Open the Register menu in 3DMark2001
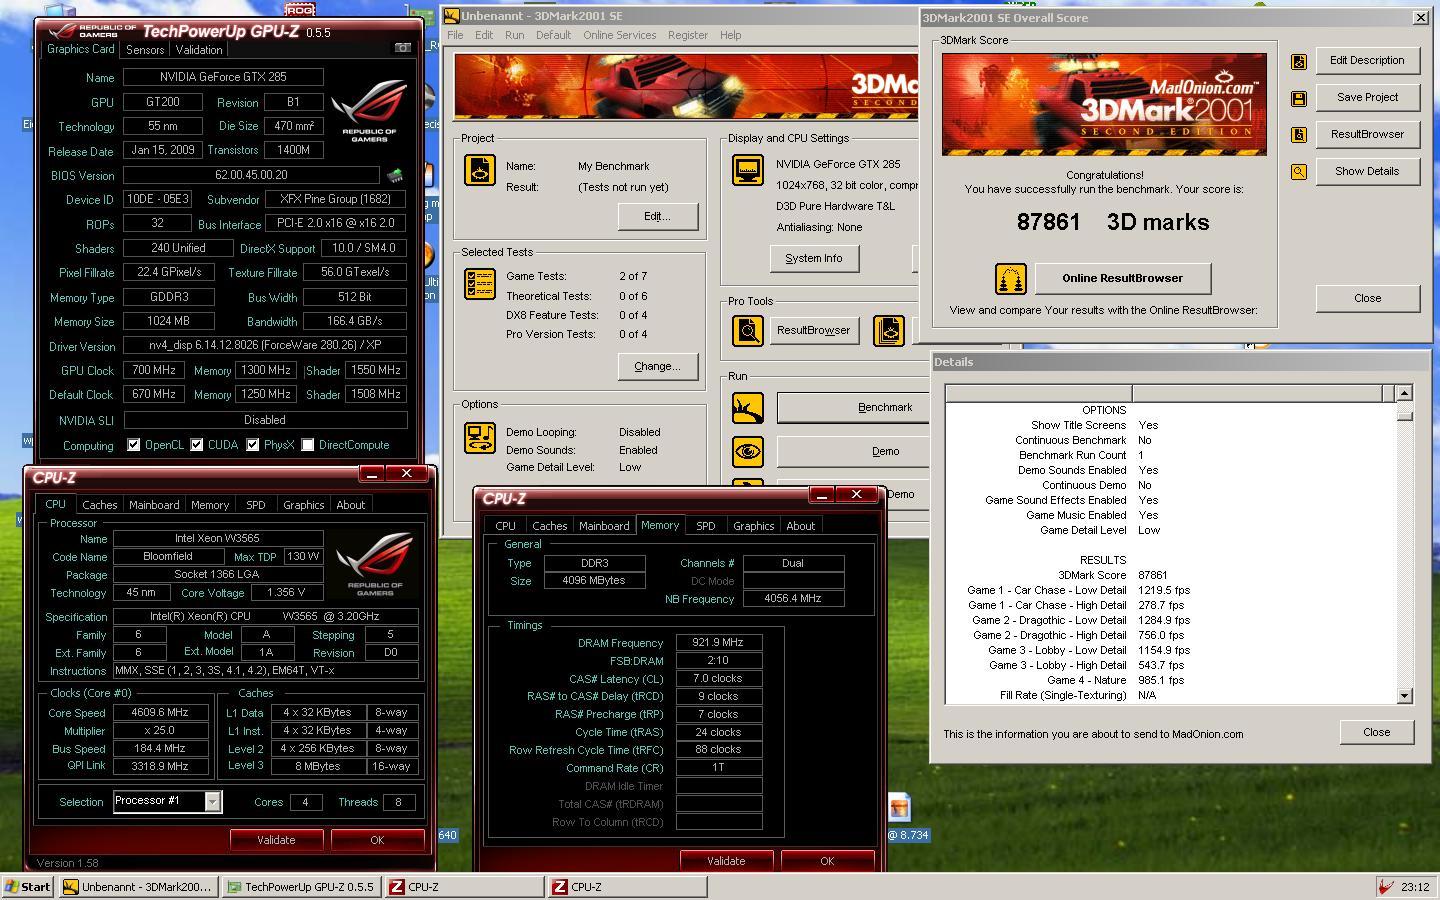Viewport: 1440px width, 900px height. (x=688, y=35)
